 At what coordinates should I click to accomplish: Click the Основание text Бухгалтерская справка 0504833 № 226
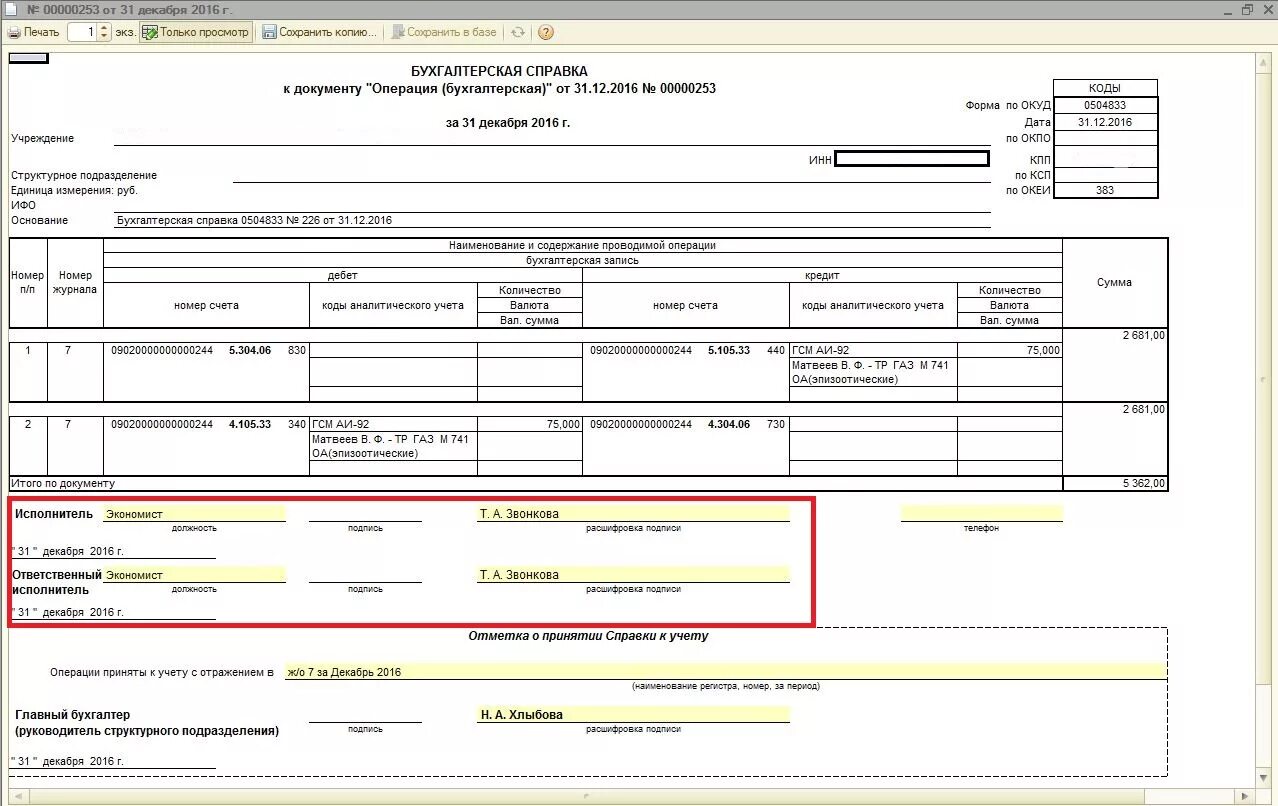(254, 220)
